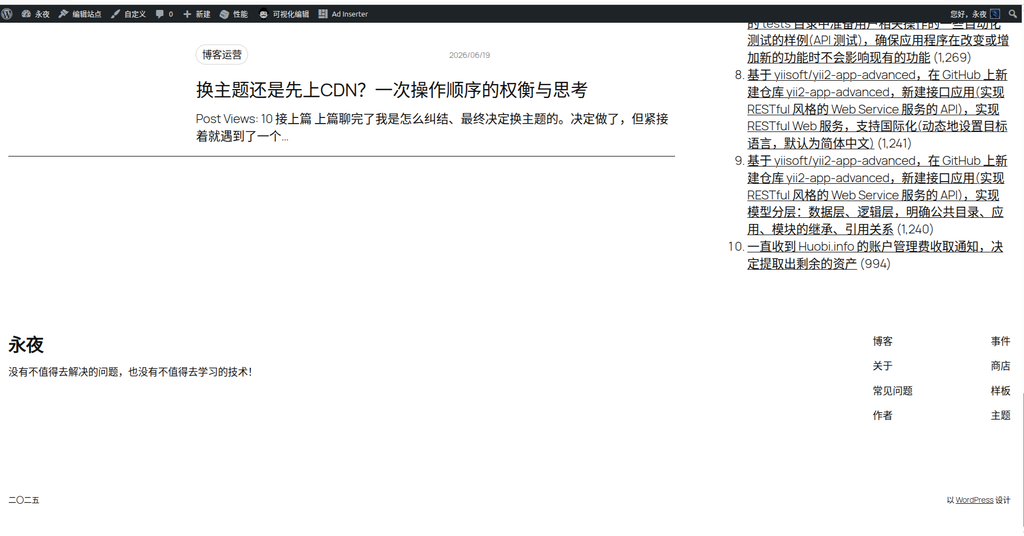Click the search magnifier icon
Image resolution: width=1024 pixels, height=536 pixels.
pos(1013,14)
